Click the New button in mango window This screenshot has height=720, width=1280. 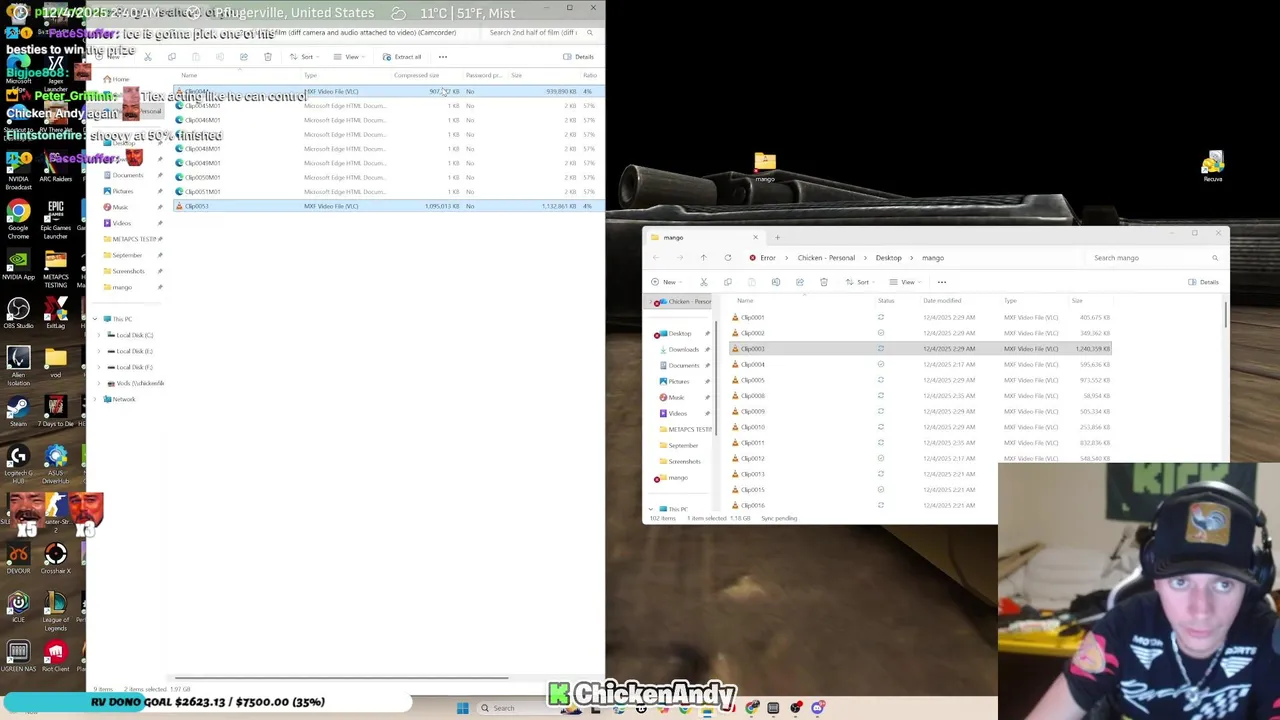click(x=665, y=282)
